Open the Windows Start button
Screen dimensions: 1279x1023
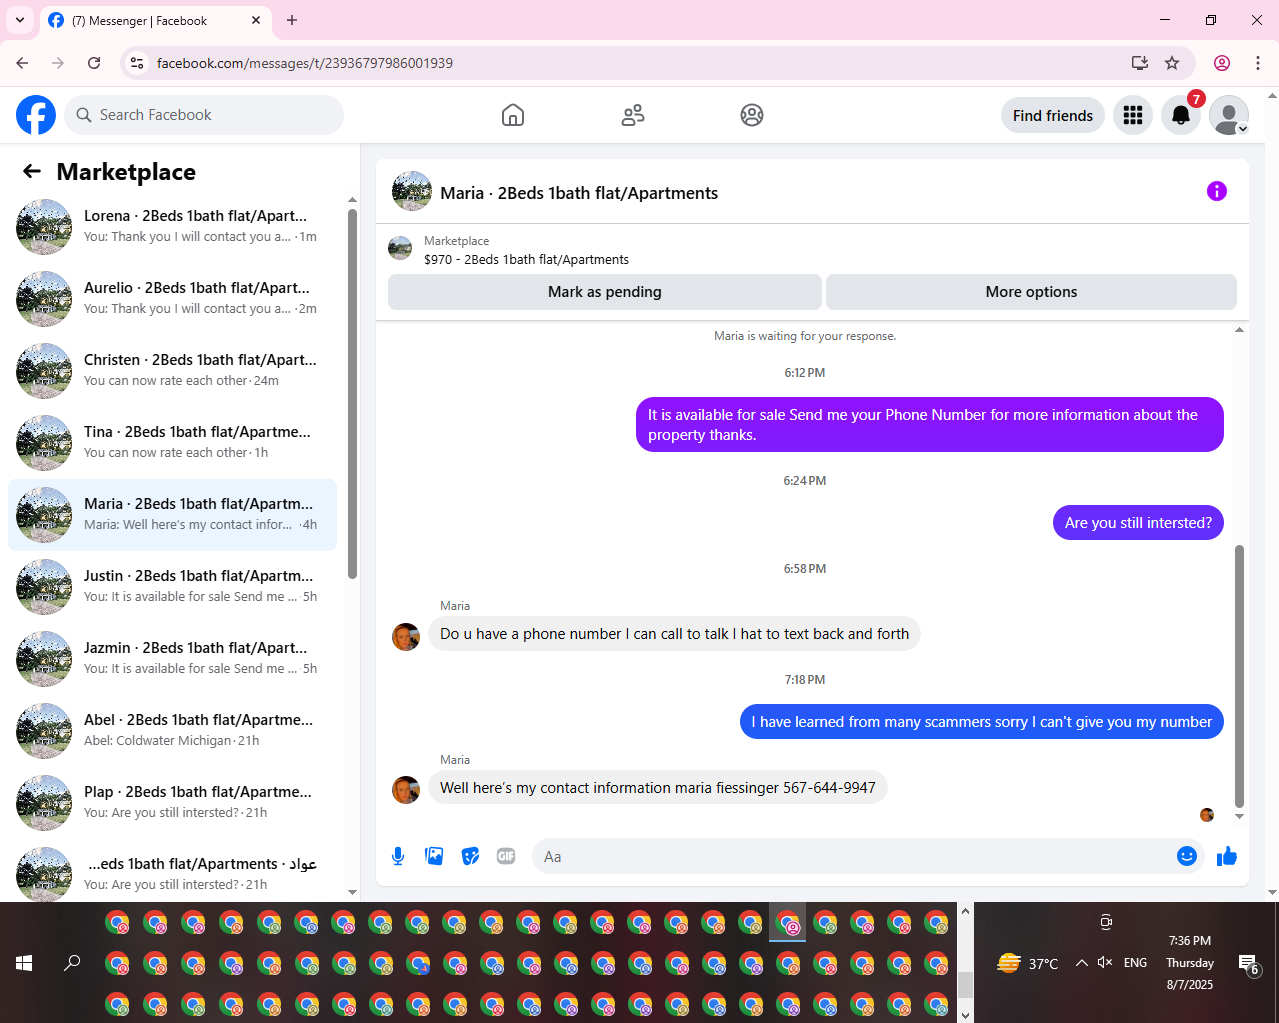[x=24, y=963]
